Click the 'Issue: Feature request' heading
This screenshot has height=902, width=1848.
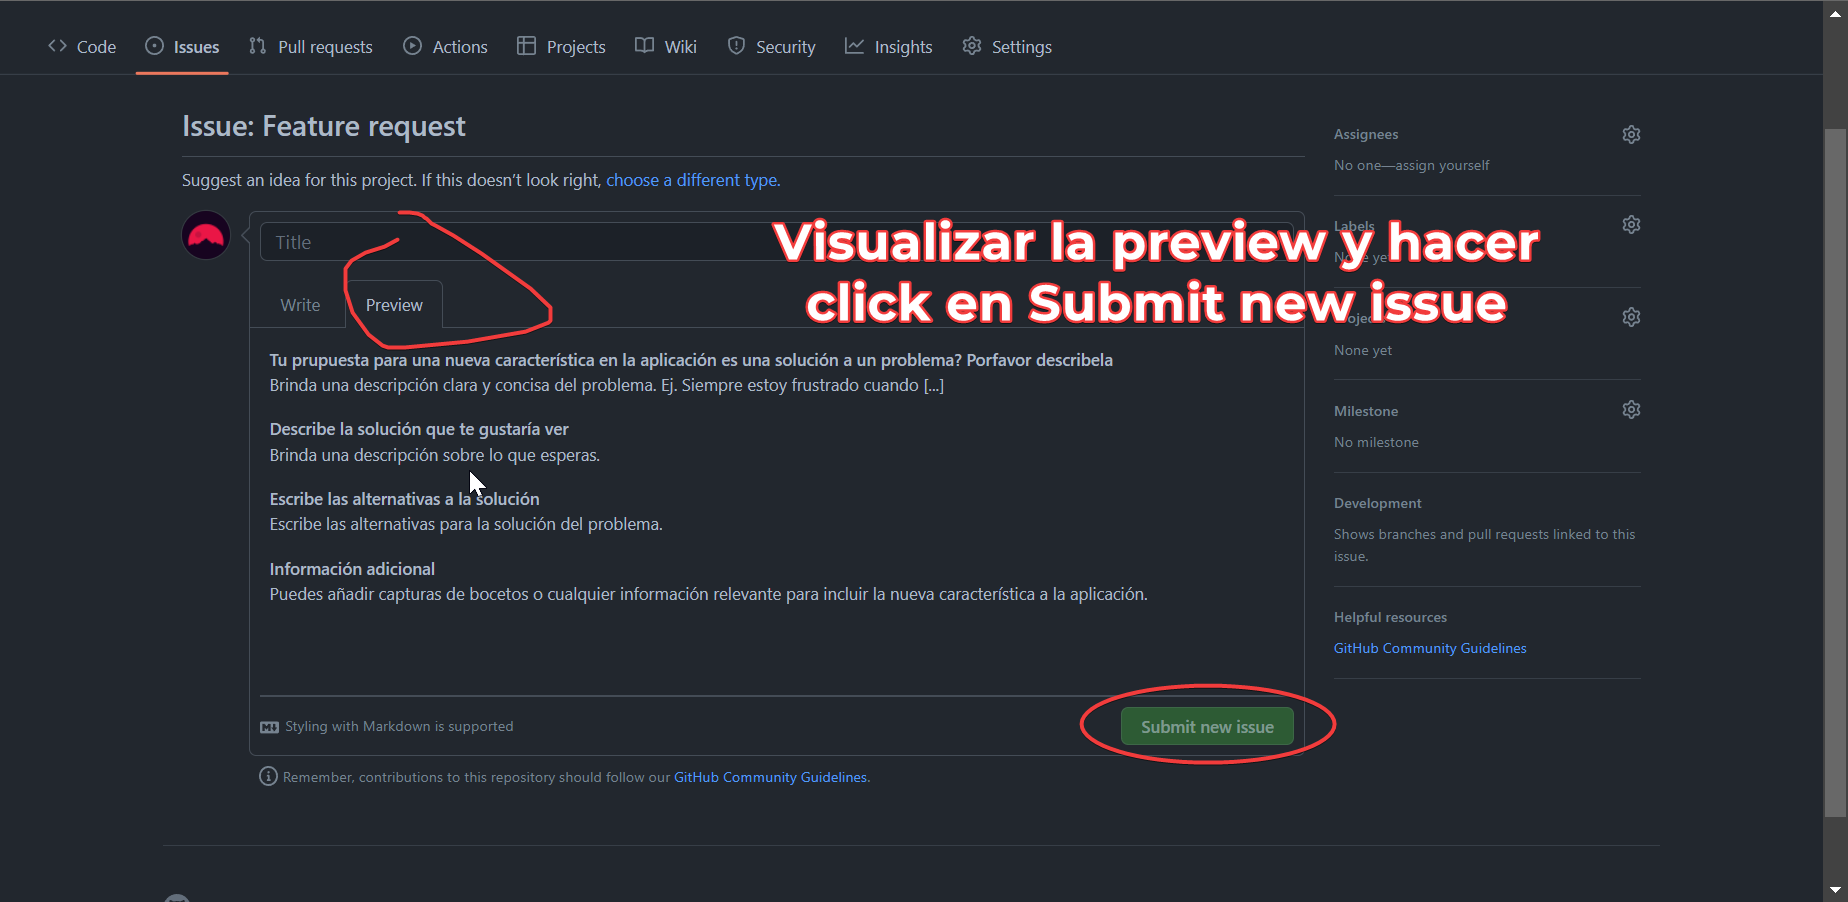pyautogui.click(x=324, y=126)
